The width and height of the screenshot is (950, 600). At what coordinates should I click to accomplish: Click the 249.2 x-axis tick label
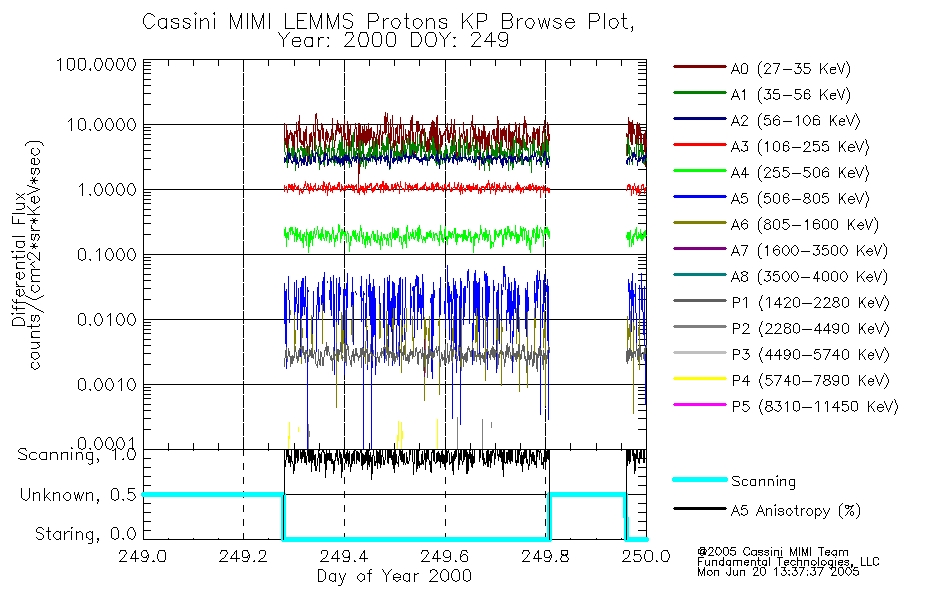click(243, 556)
